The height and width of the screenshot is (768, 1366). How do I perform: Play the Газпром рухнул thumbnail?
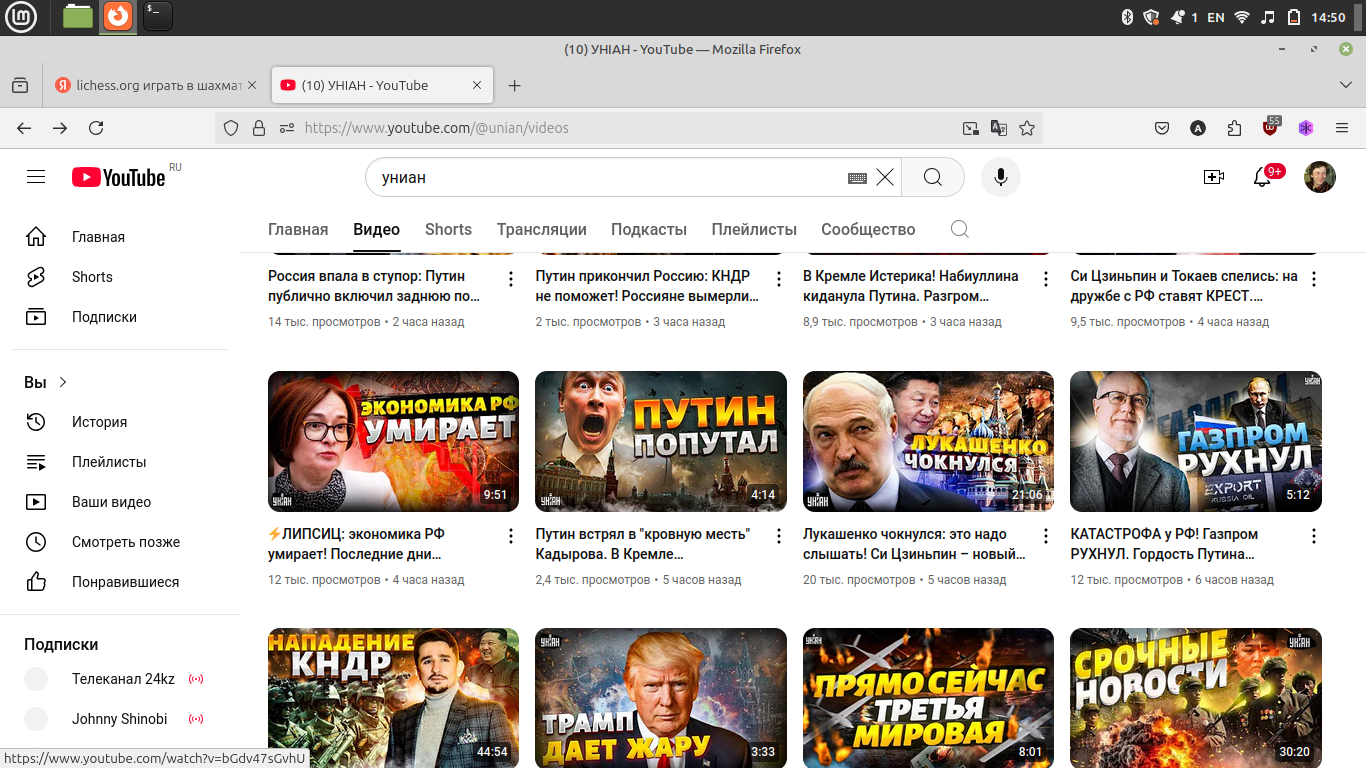coord(1196,442)
